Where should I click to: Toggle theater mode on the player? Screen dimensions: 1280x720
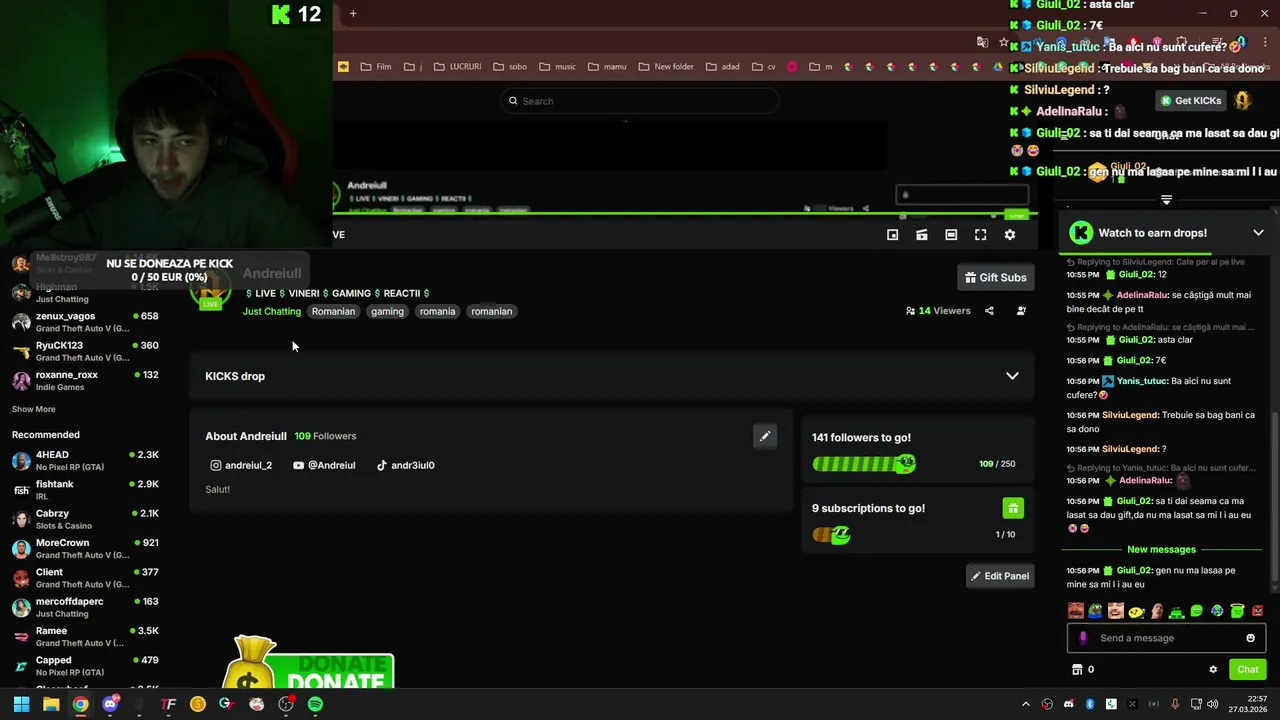click(x=951, y=235)
